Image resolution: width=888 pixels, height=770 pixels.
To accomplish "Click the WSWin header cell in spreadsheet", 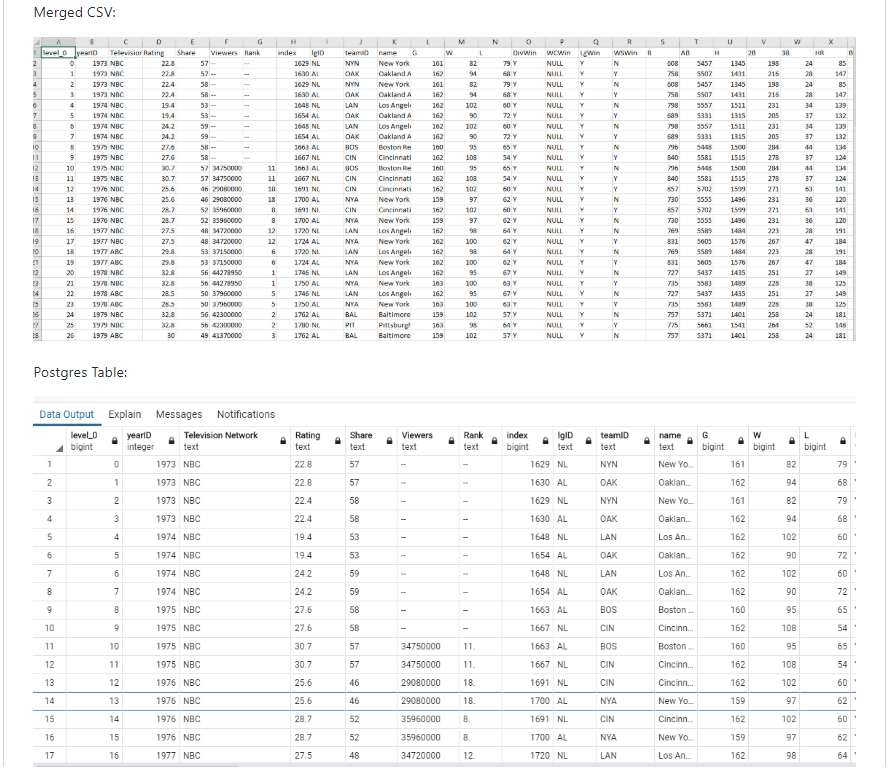I will (x=629, y=53).
